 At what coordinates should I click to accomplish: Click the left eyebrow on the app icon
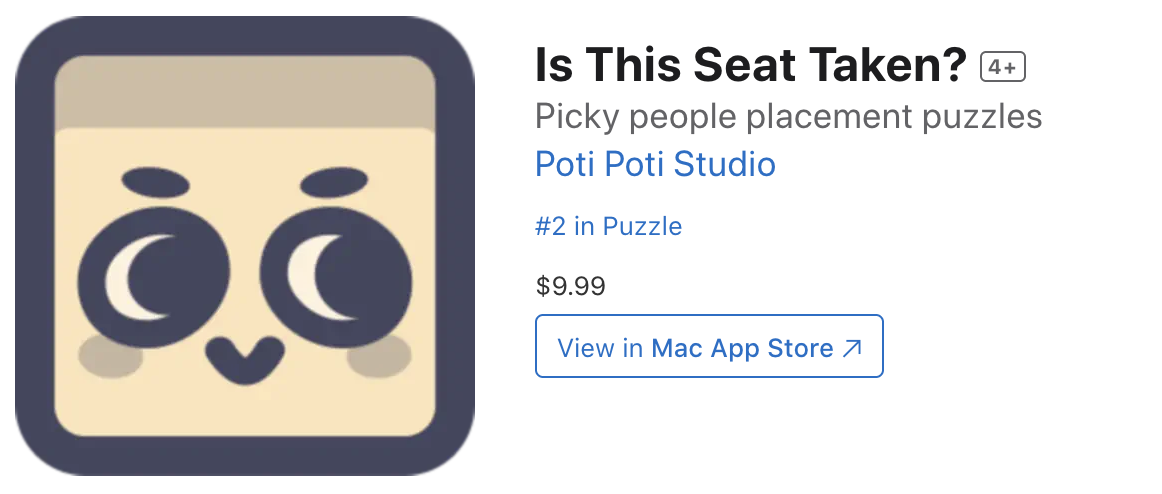[155, 184]
